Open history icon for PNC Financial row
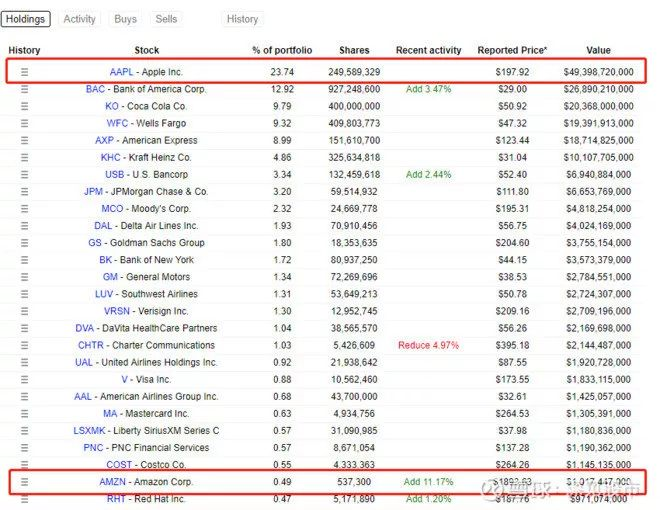The image size is (660, 510). coord(24,448)
